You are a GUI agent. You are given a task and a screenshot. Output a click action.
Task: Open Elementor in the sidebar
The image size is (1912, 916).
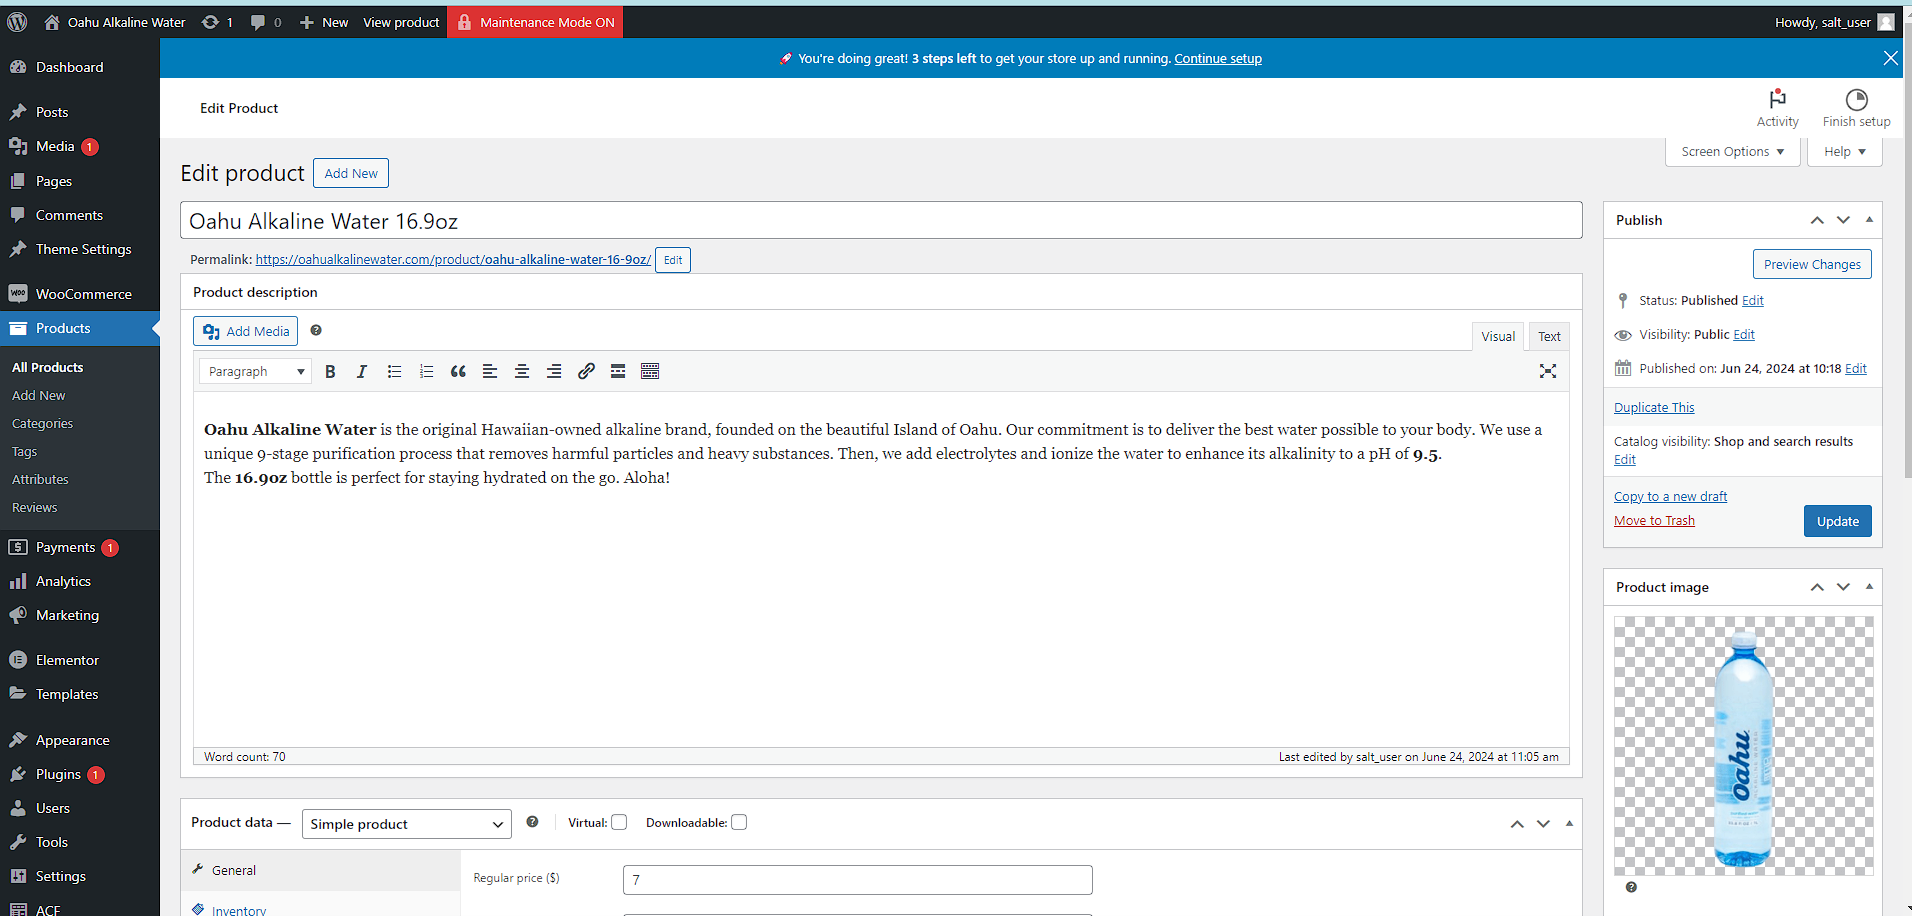tap(80, 660)
